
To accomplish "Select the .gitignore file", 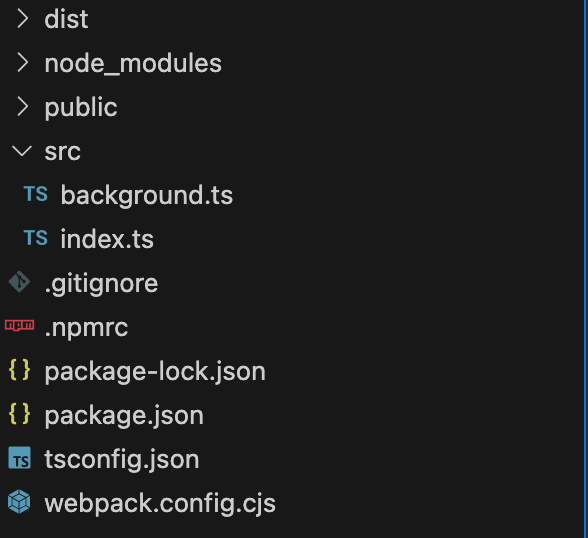I will [x=101, y=283].
